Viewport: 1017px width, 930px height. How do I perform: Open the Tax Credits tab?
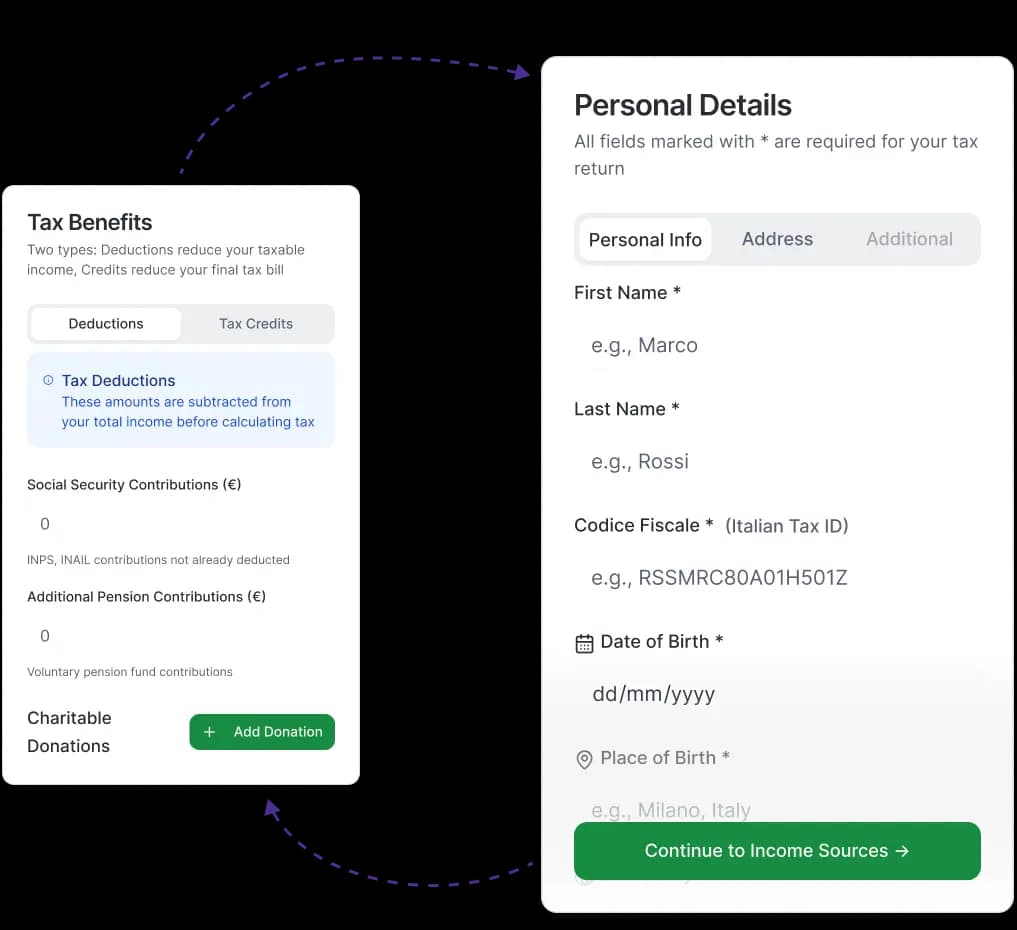coord(256,324)
